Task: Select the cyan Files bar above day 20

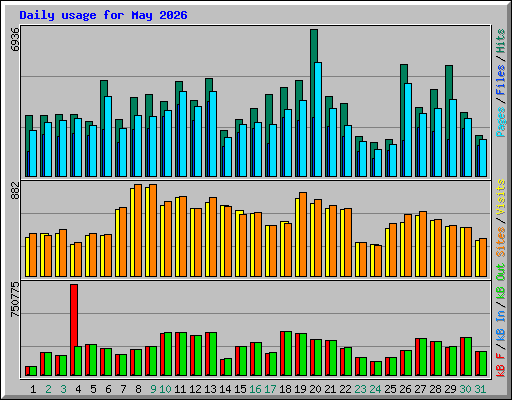Action: tap(318, 119)
